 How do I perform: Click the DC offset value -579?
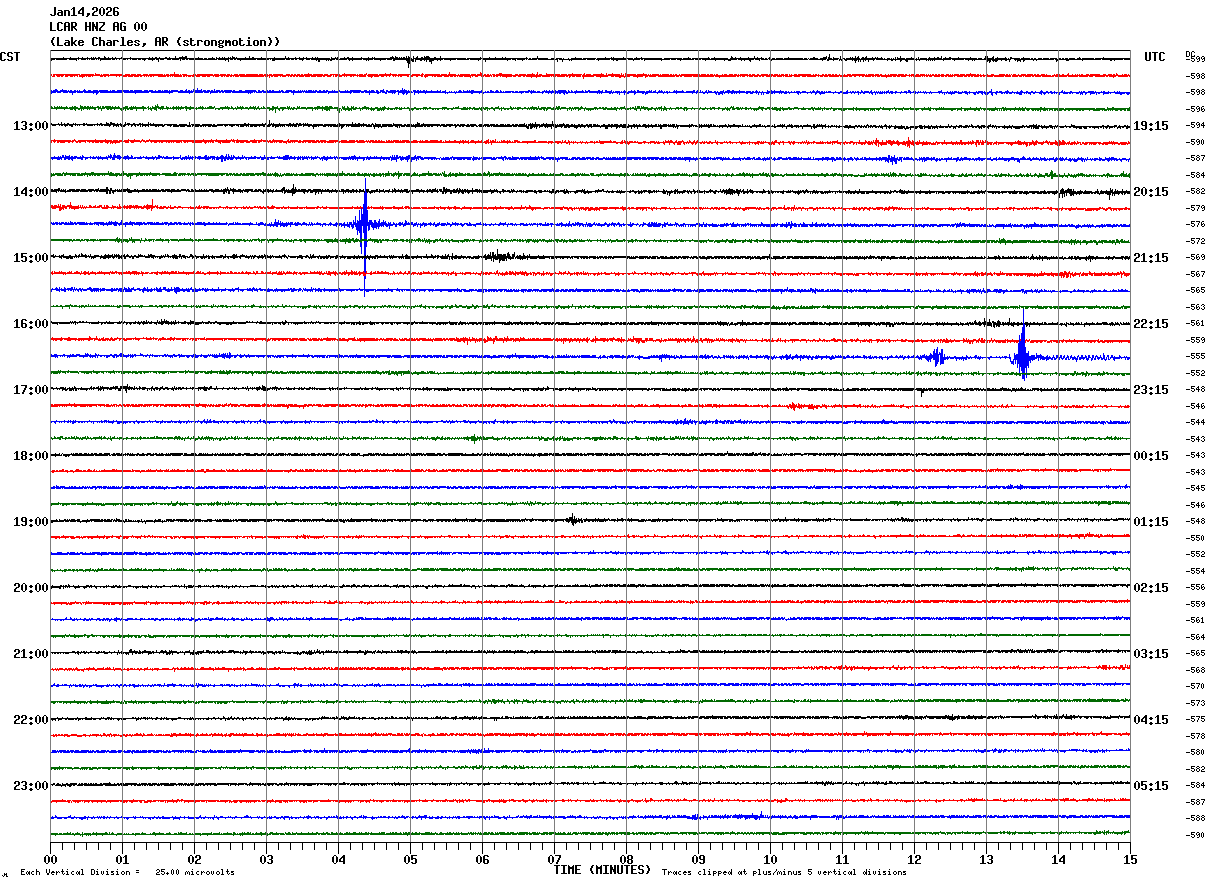1195,208
